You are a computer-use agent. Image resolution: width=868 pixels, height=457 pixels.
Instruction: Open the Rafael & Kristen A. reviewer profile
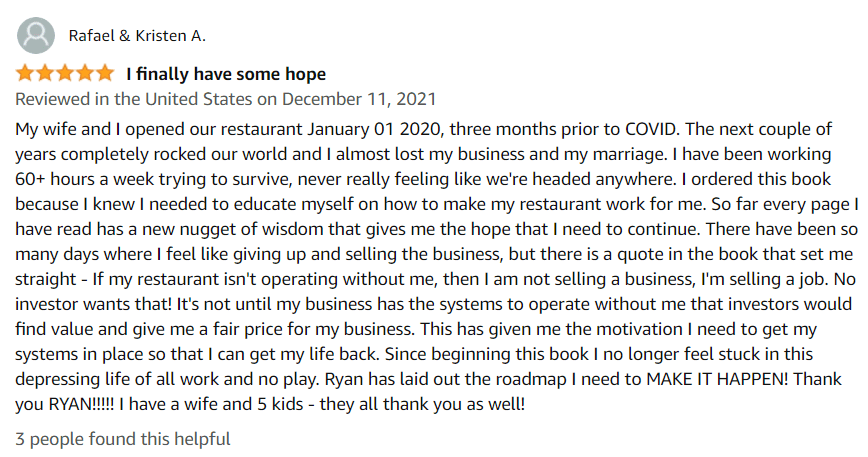click(137, 36)
